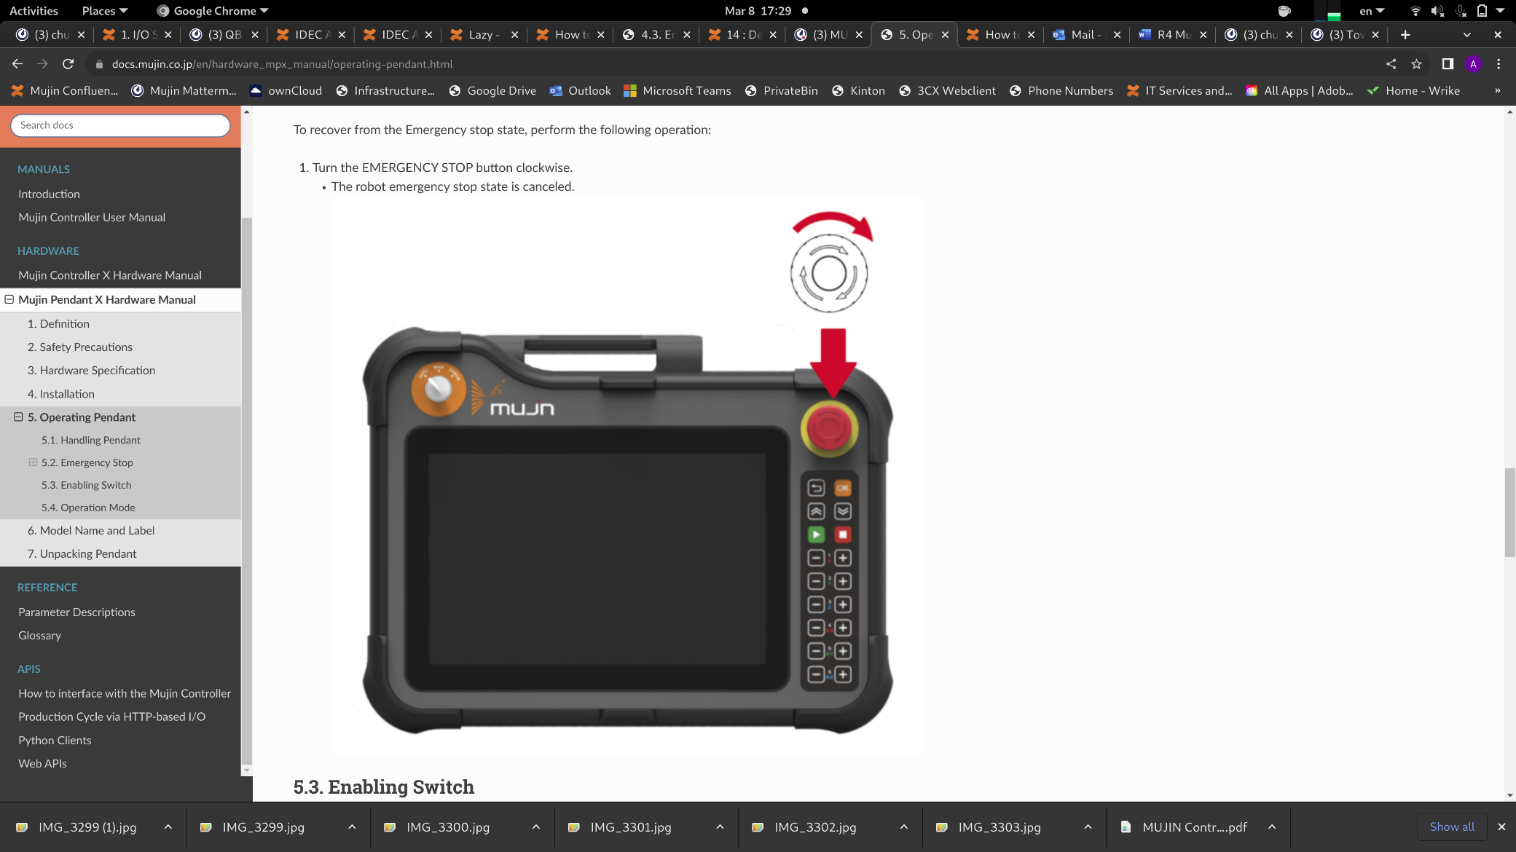1516x852 pixels.
Task: Open Activities overview in top bar
Action: (x=34, y=11)
